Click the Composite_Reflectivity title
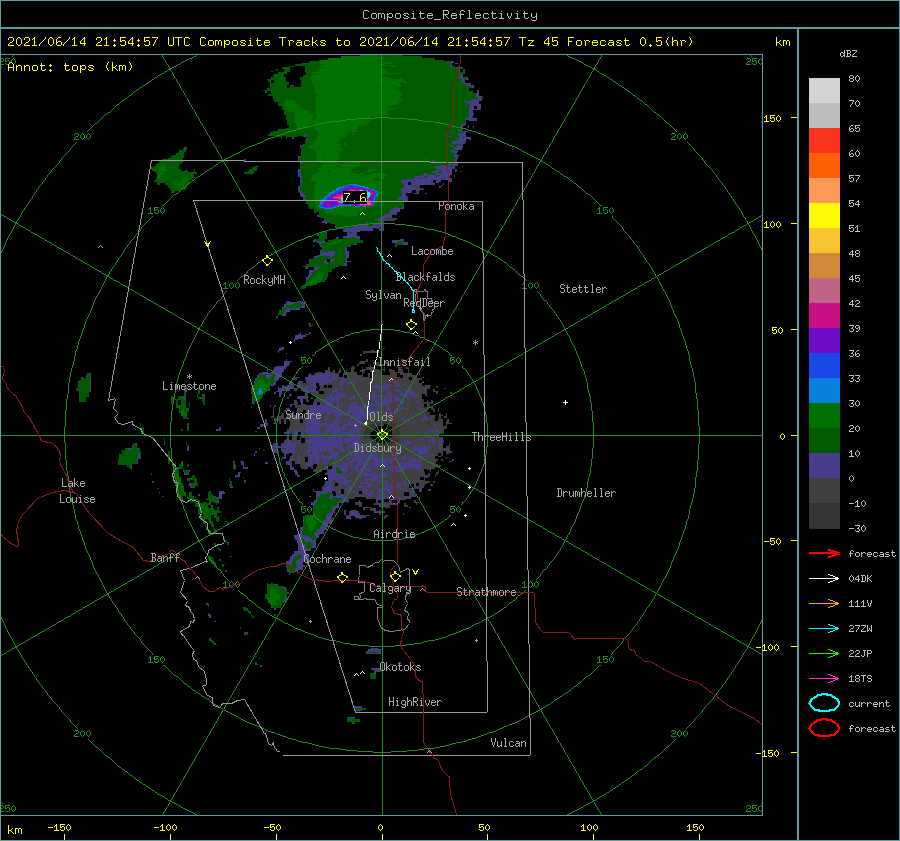This screenshot has height=841, width=900. [x=449, y=15]
